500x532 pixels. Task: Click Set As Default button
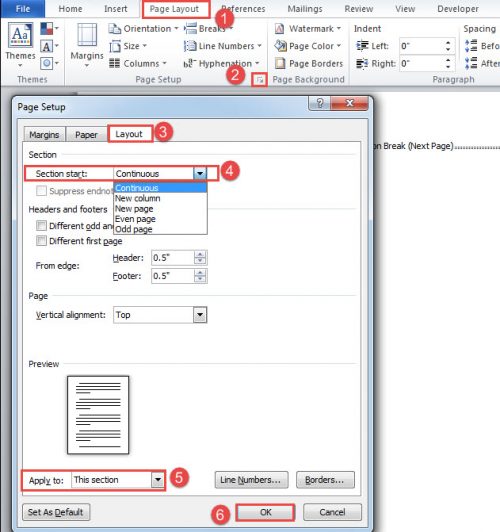coord(56,512)
